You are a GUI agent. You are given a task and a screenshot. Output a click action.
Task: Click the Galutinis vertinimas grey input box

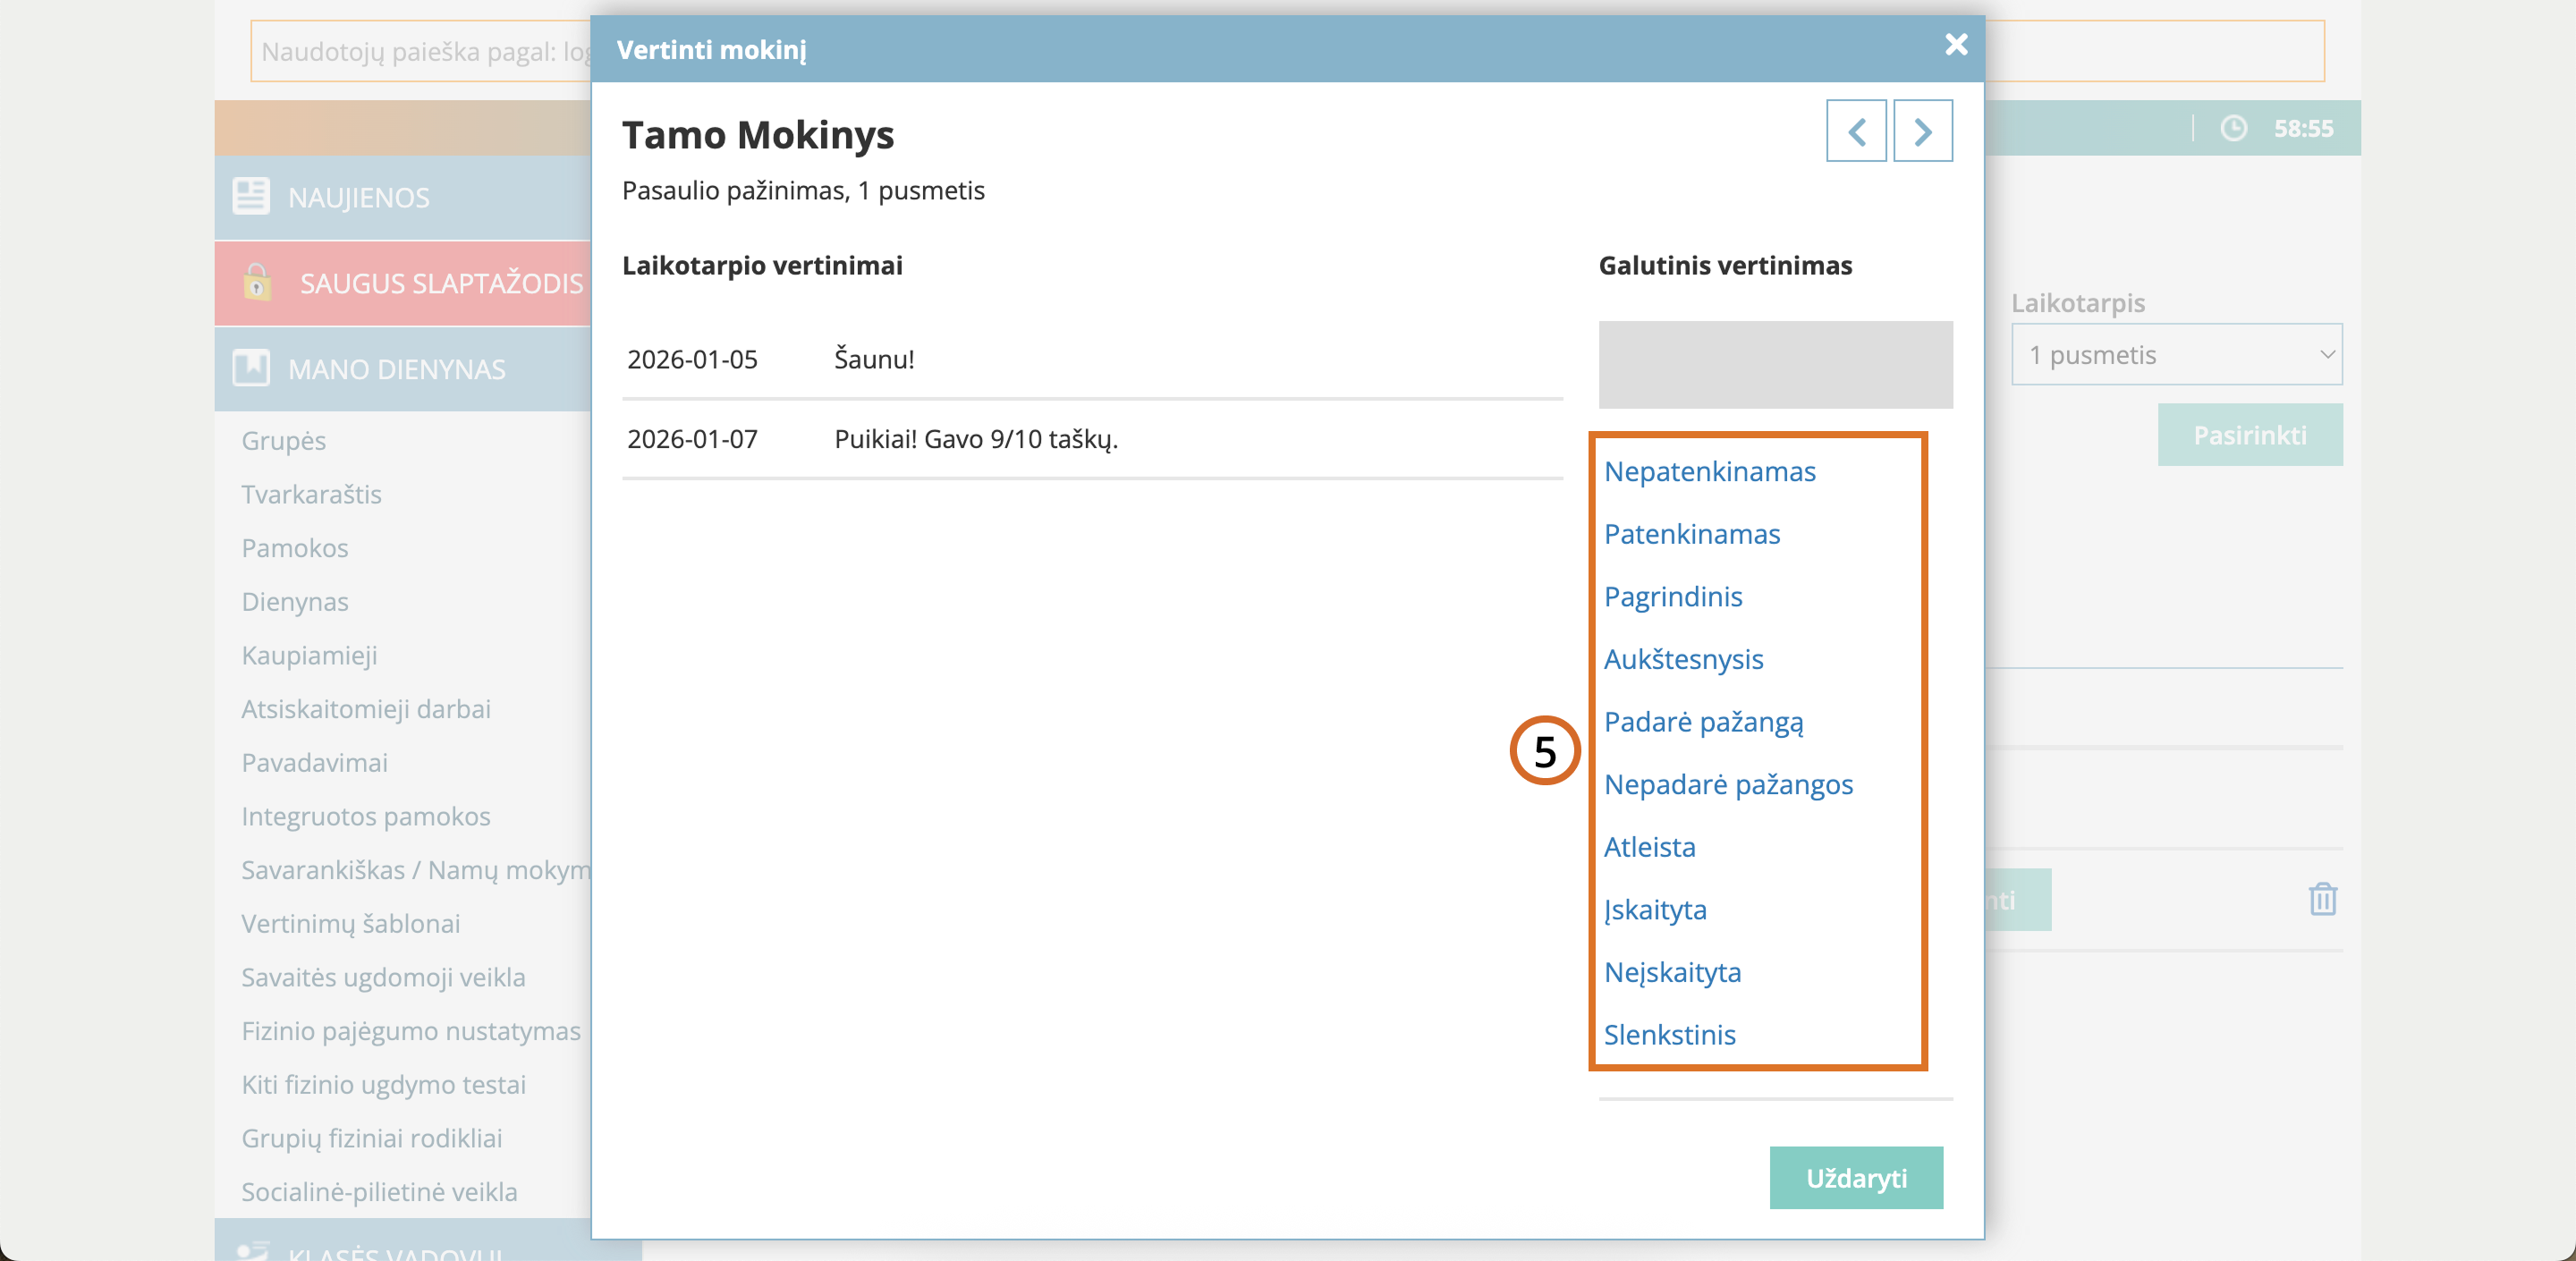[1775, 364]
